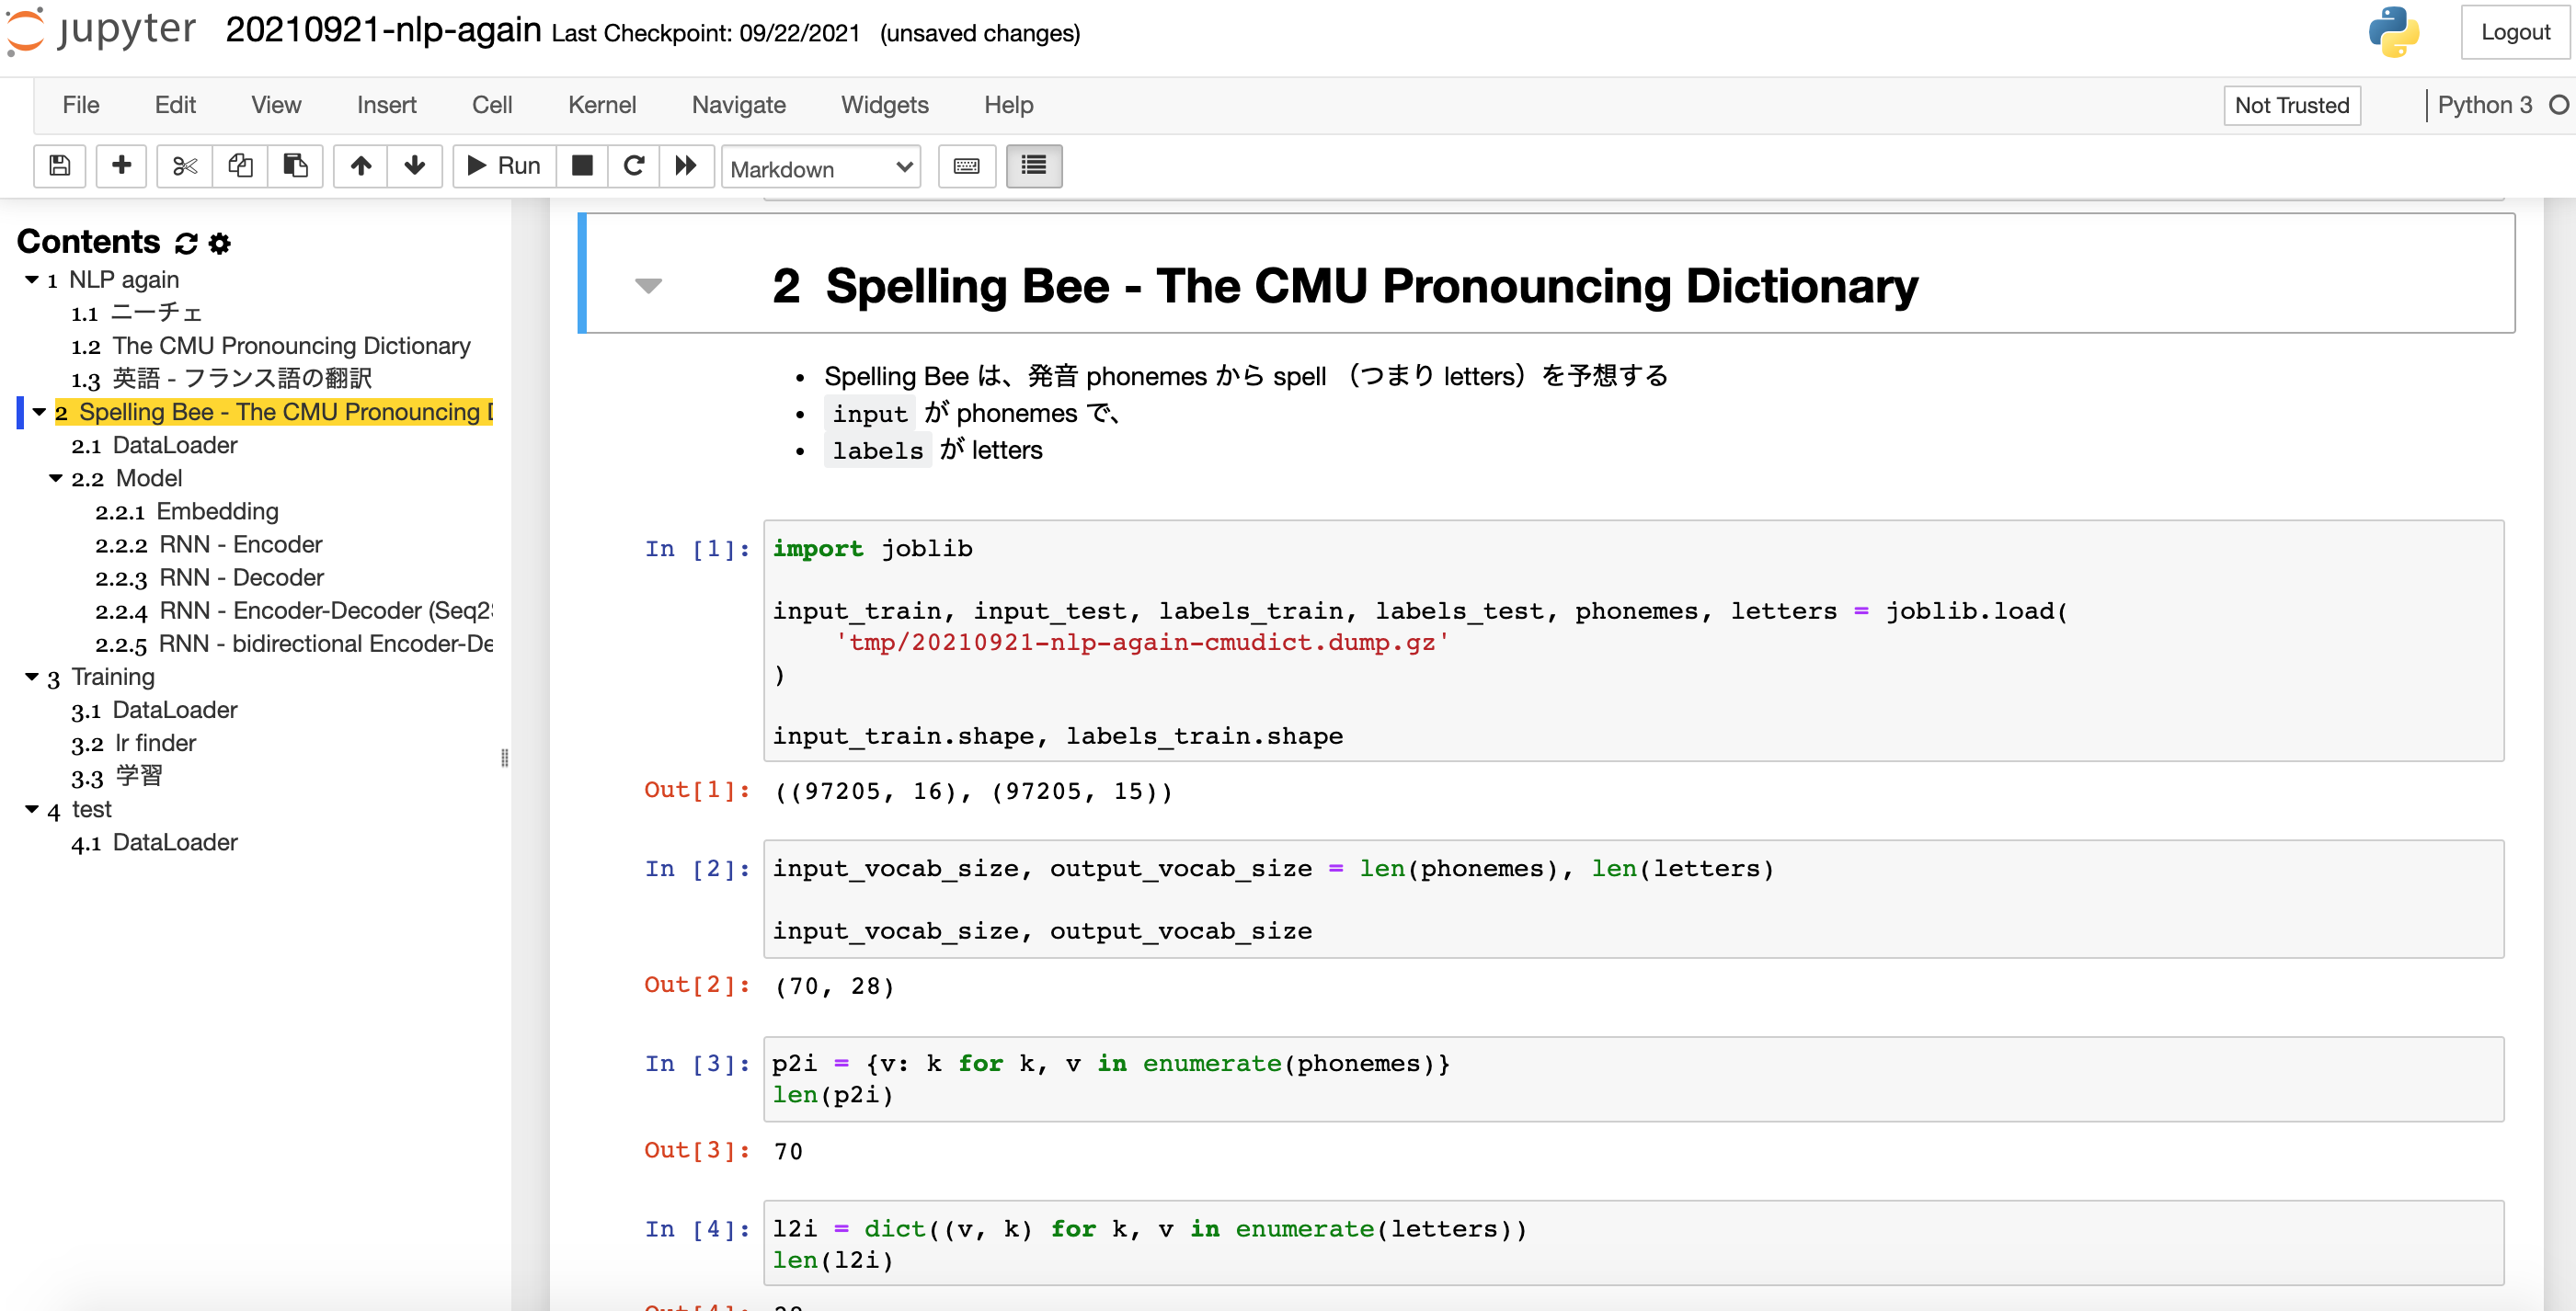The image size is (2576, 1311).
Task: Open the Cell menu
Action: pyautogui.click(x=492, y=105)
